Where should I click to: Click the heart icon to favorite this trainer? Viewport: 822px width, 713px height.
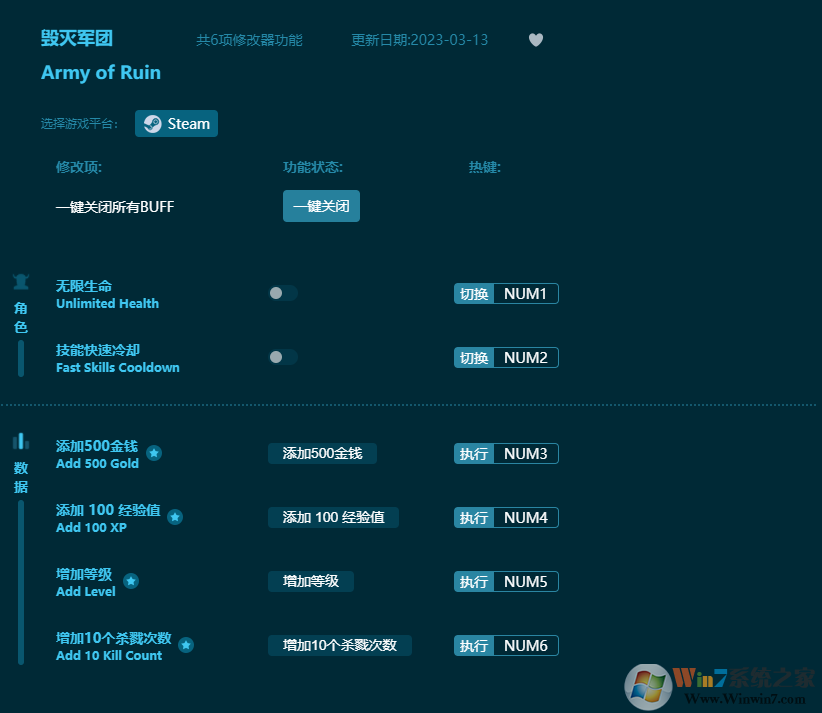[x=535, y=40]
